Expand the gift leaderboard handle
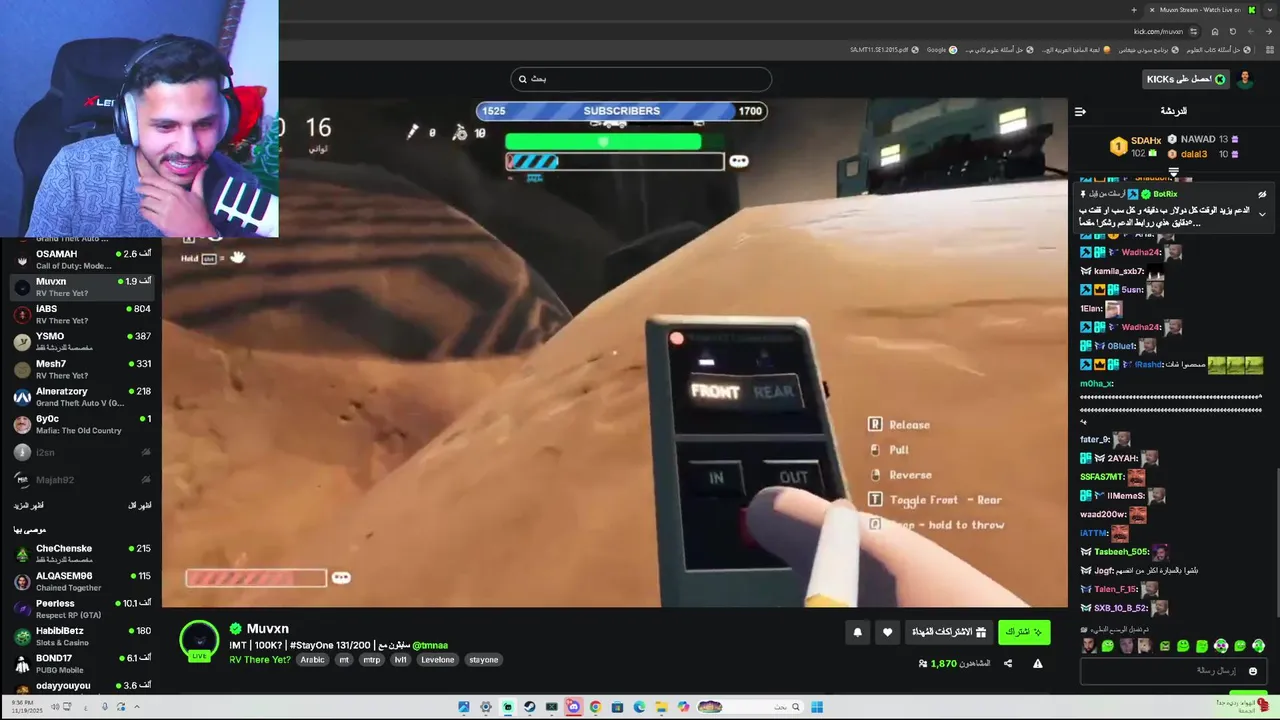This screenshot has height=720, width=1280. click(x=1174, y=172)
